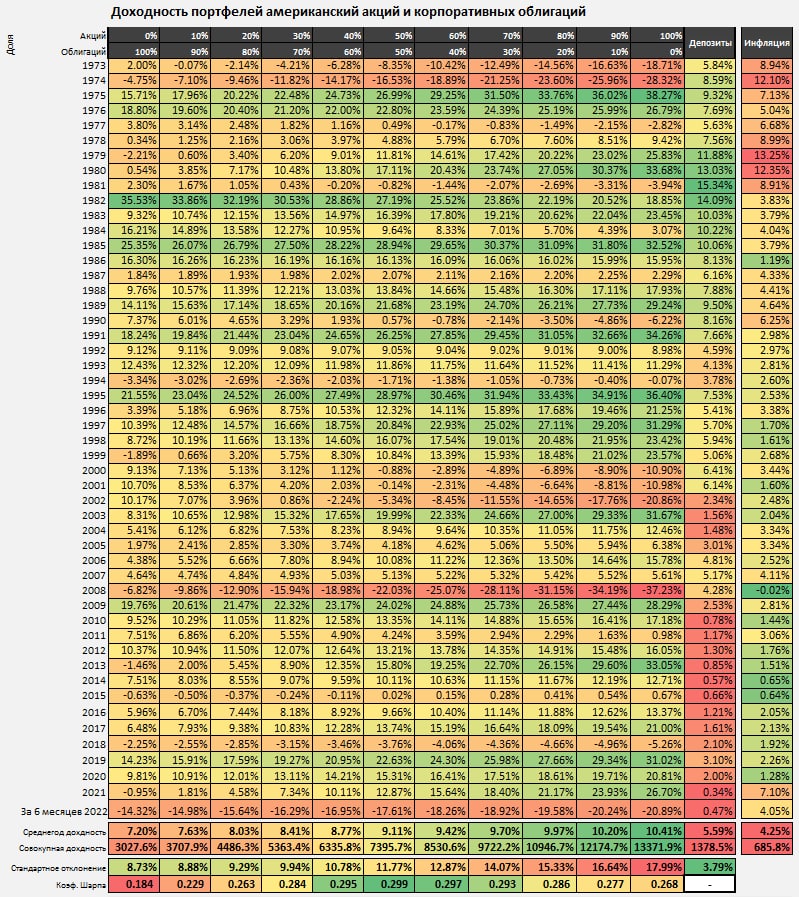Select the Инфляция column header
Viewport: 799px width, 897px height.
pyautogui.click(x=768, y=43)
